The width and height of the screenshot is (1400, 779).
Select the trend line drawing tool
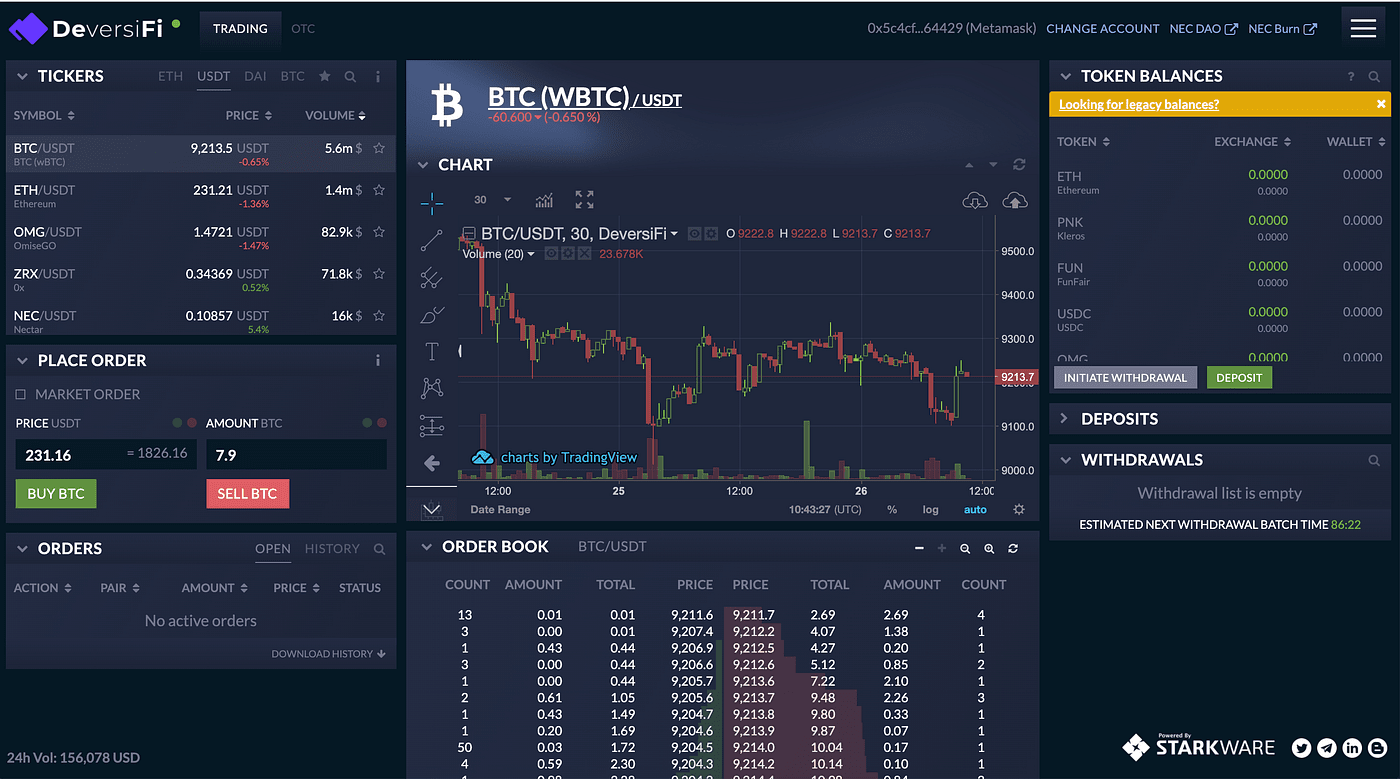click(432, 240)
